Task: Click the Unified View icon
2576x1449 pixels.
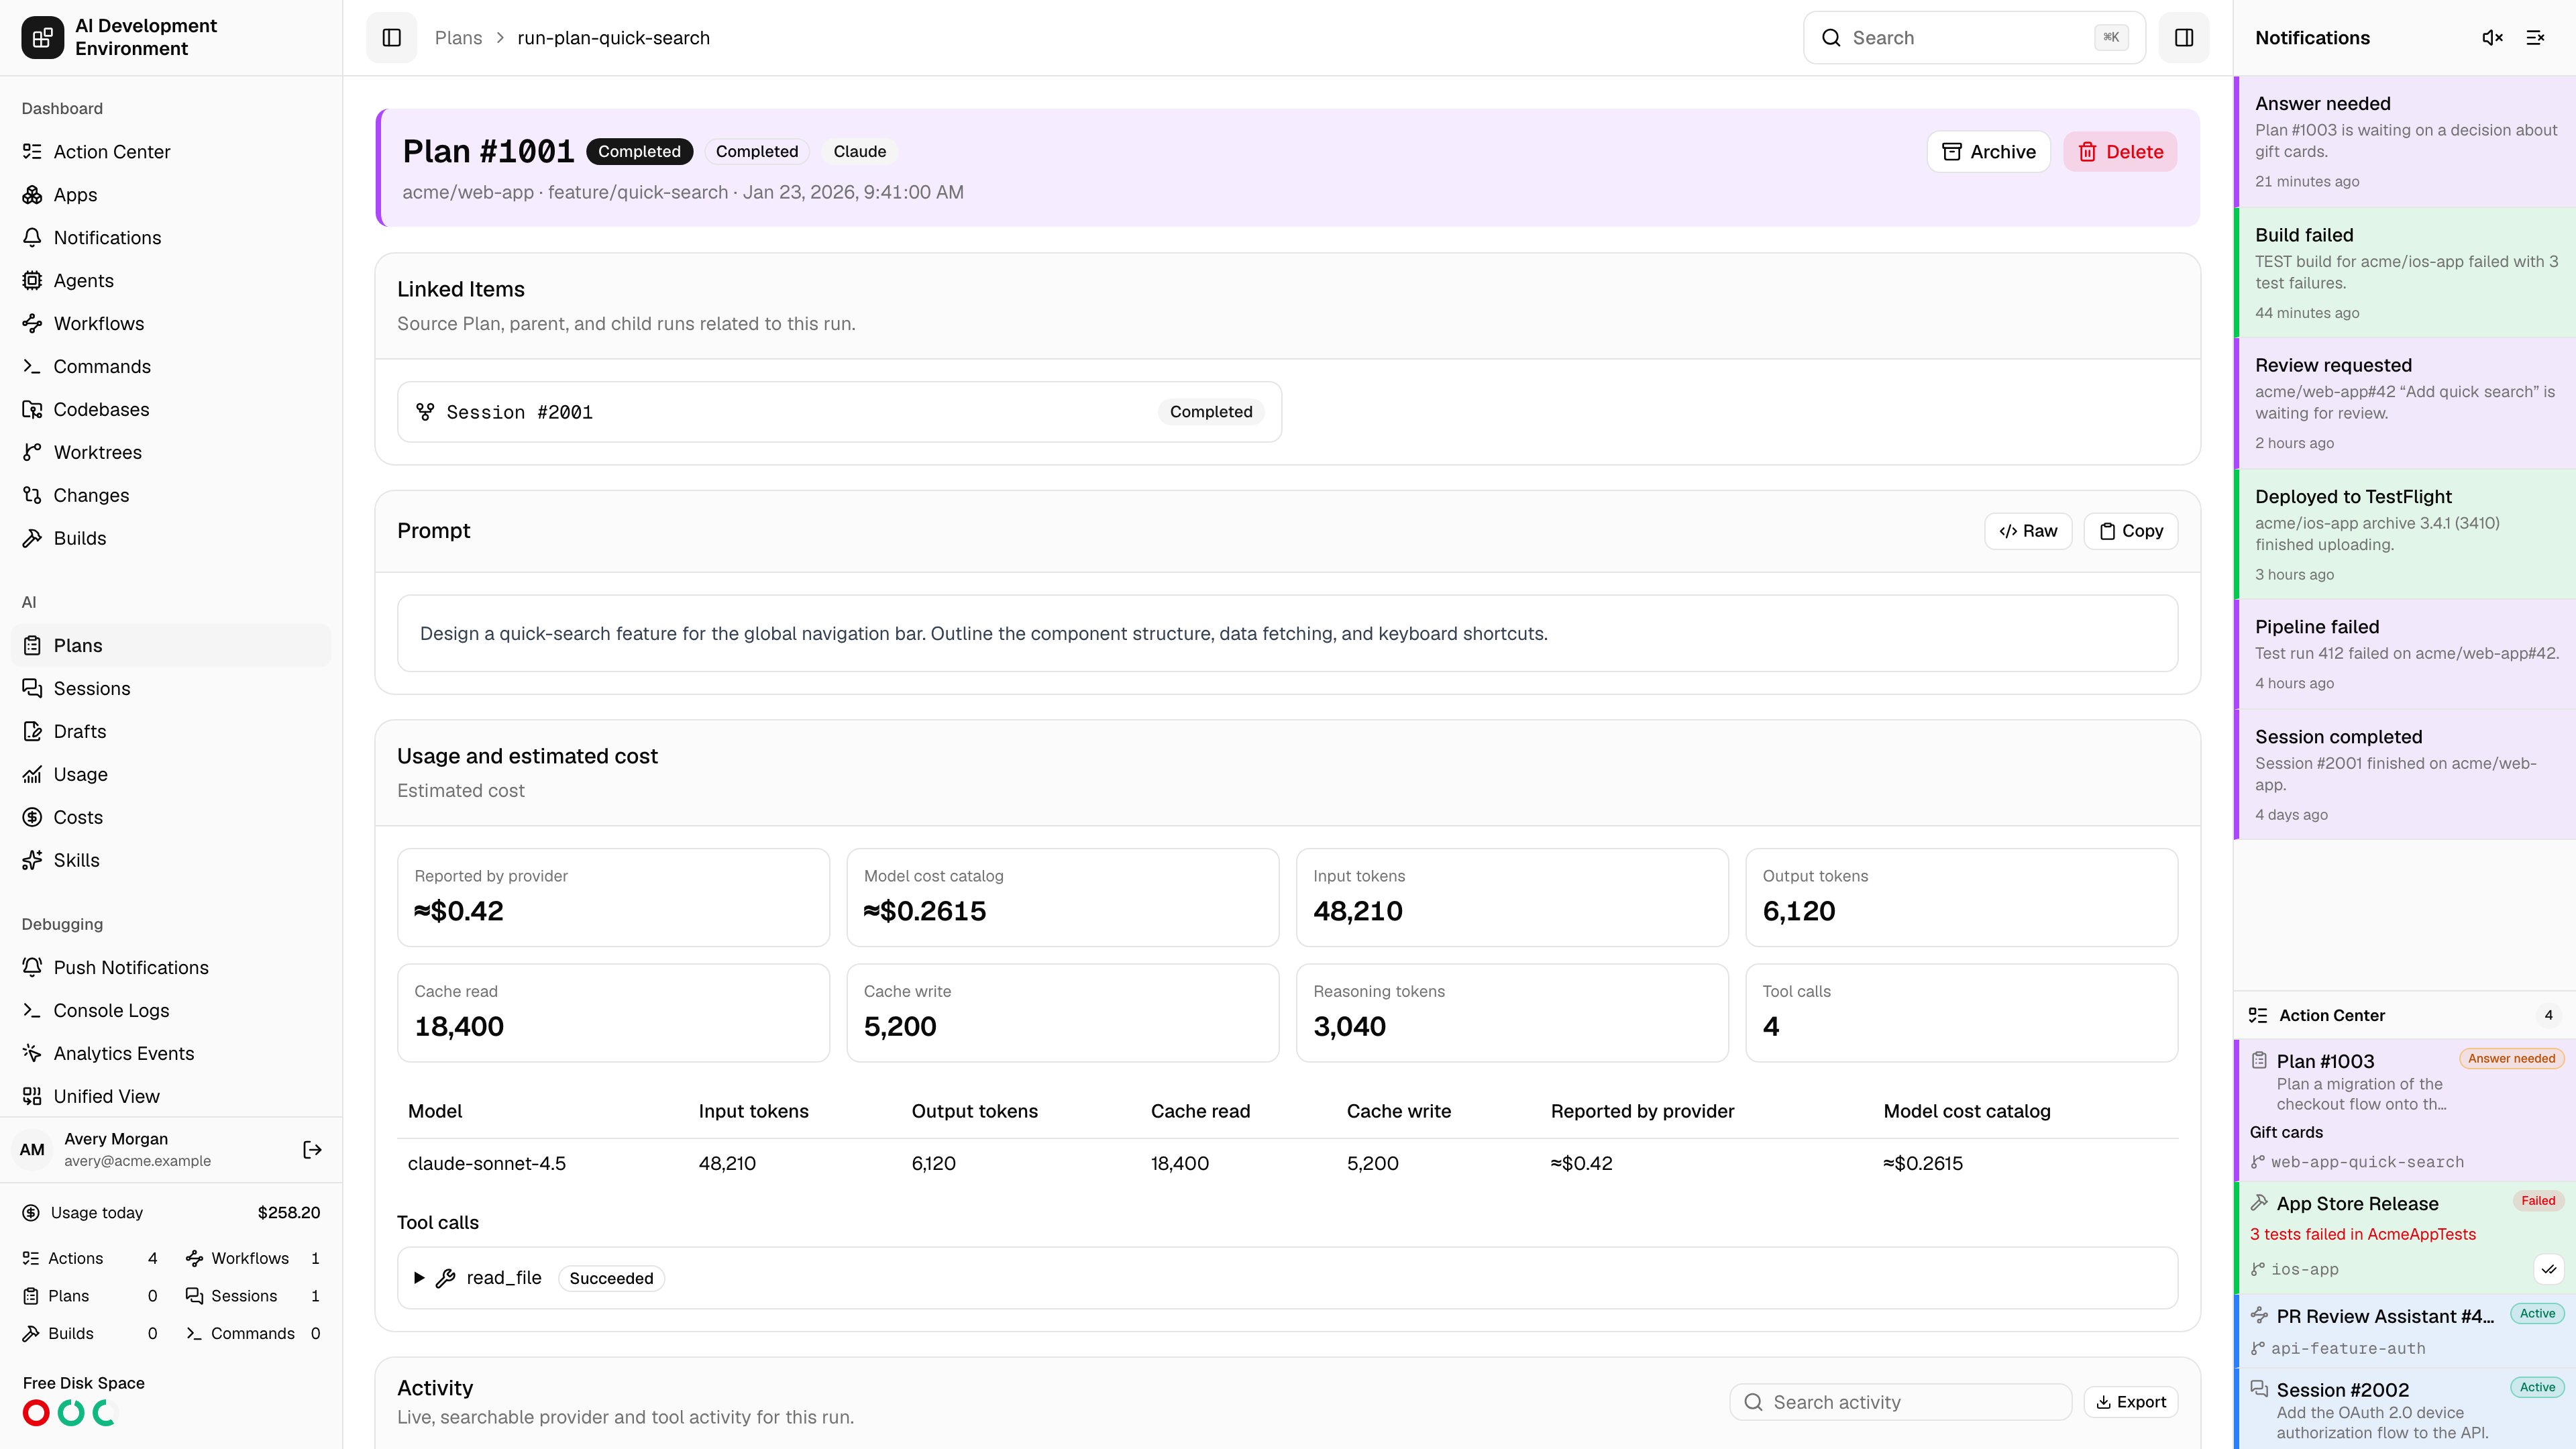Action: click(x=32, y=1097)
